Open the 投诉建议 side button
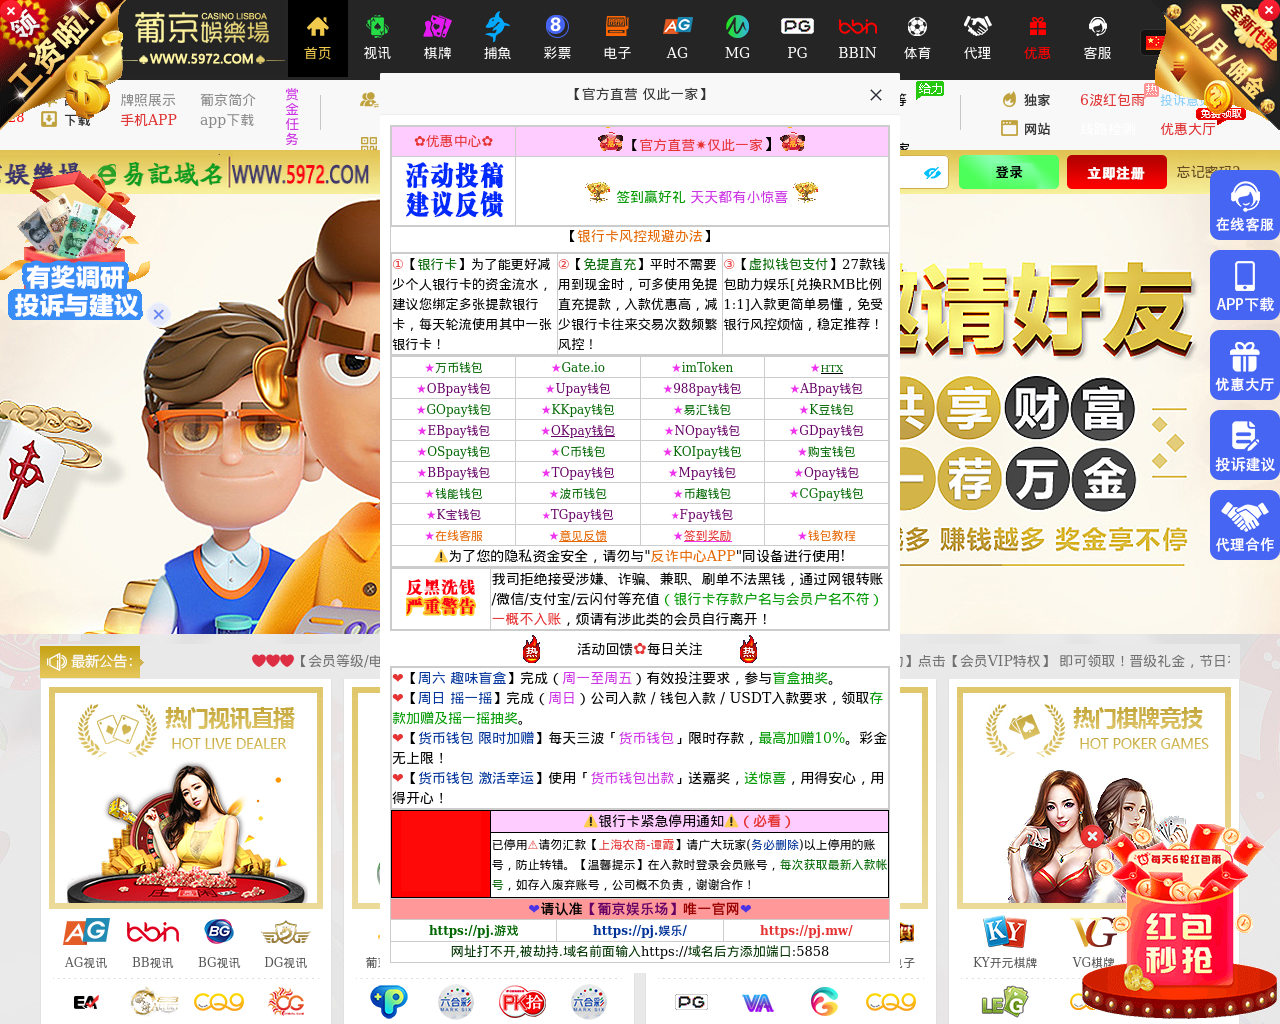 click(x=1245, y=445)
